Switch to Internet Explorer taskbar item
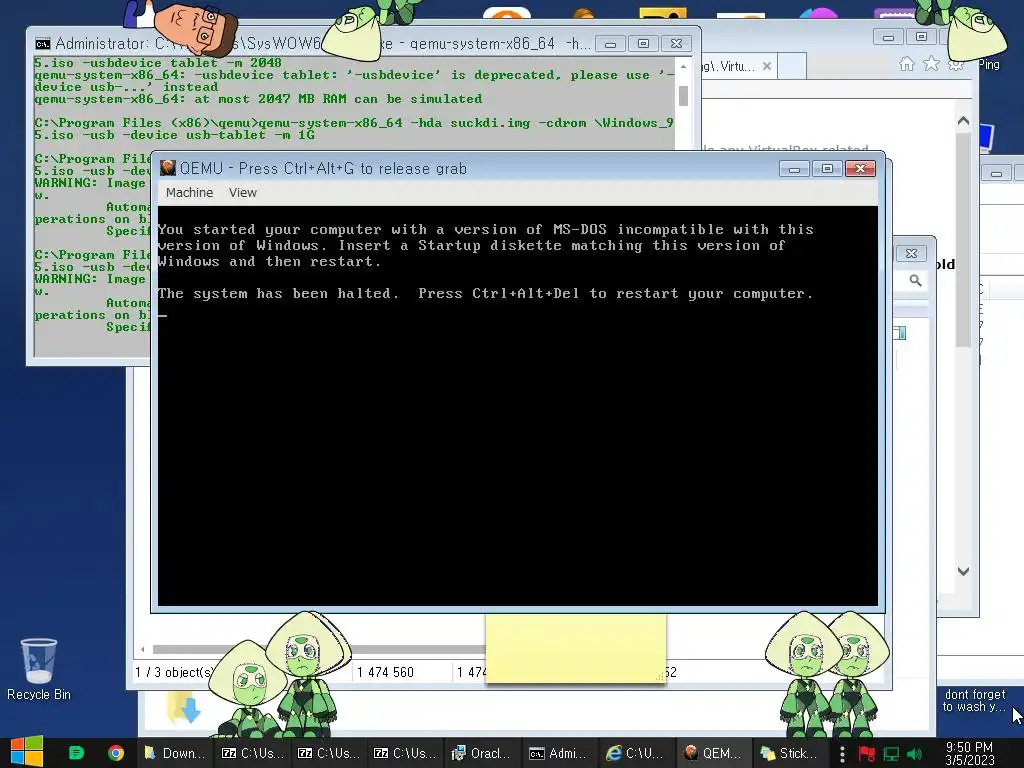 pos(634,753)
